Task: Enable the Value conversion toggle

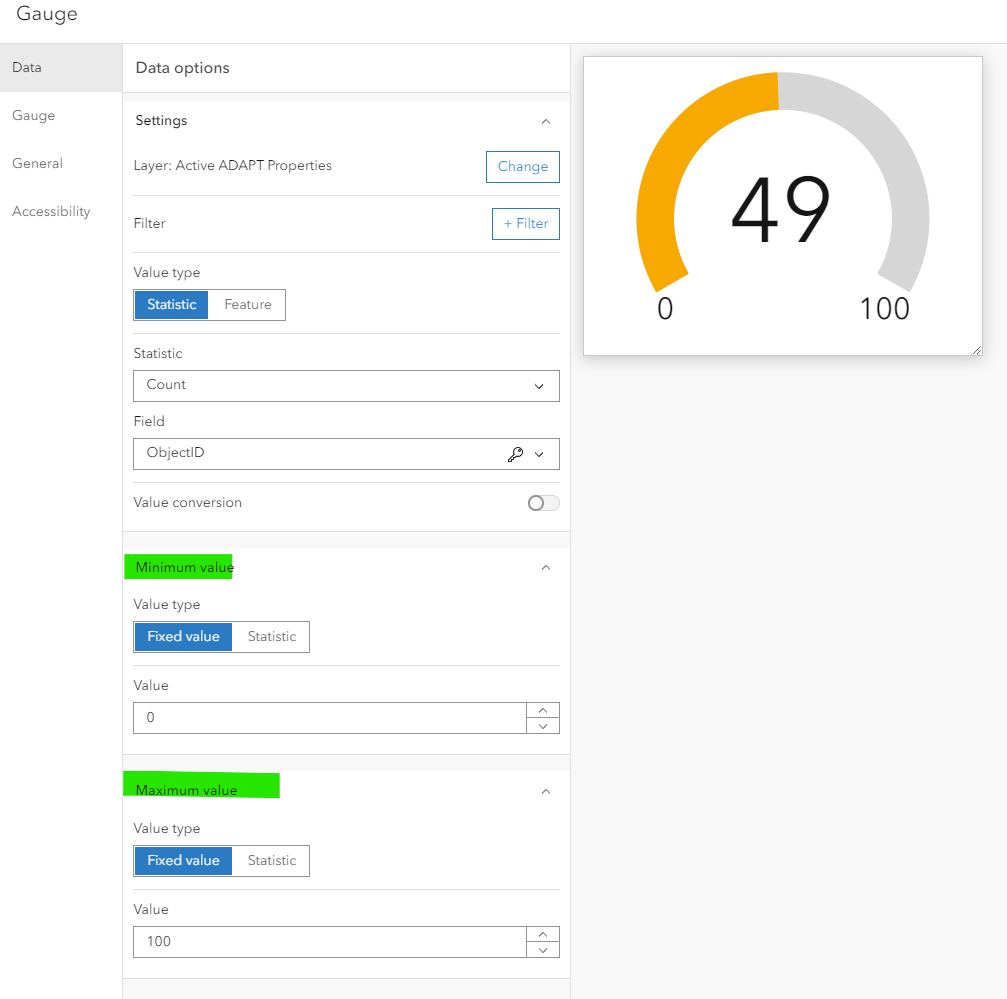Action: [542, 503]
